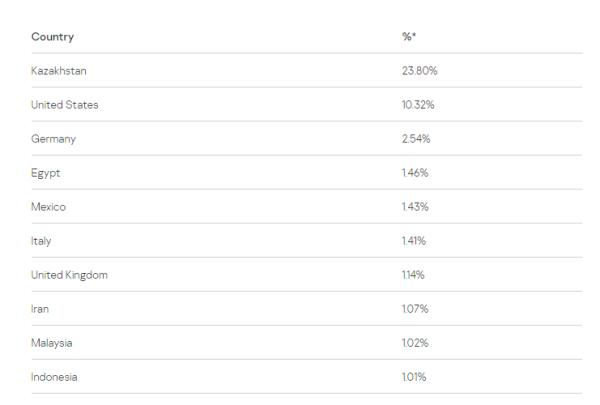600x405 pixels.
Task: Select the Italy row label
Action: (x=41, y=241)
